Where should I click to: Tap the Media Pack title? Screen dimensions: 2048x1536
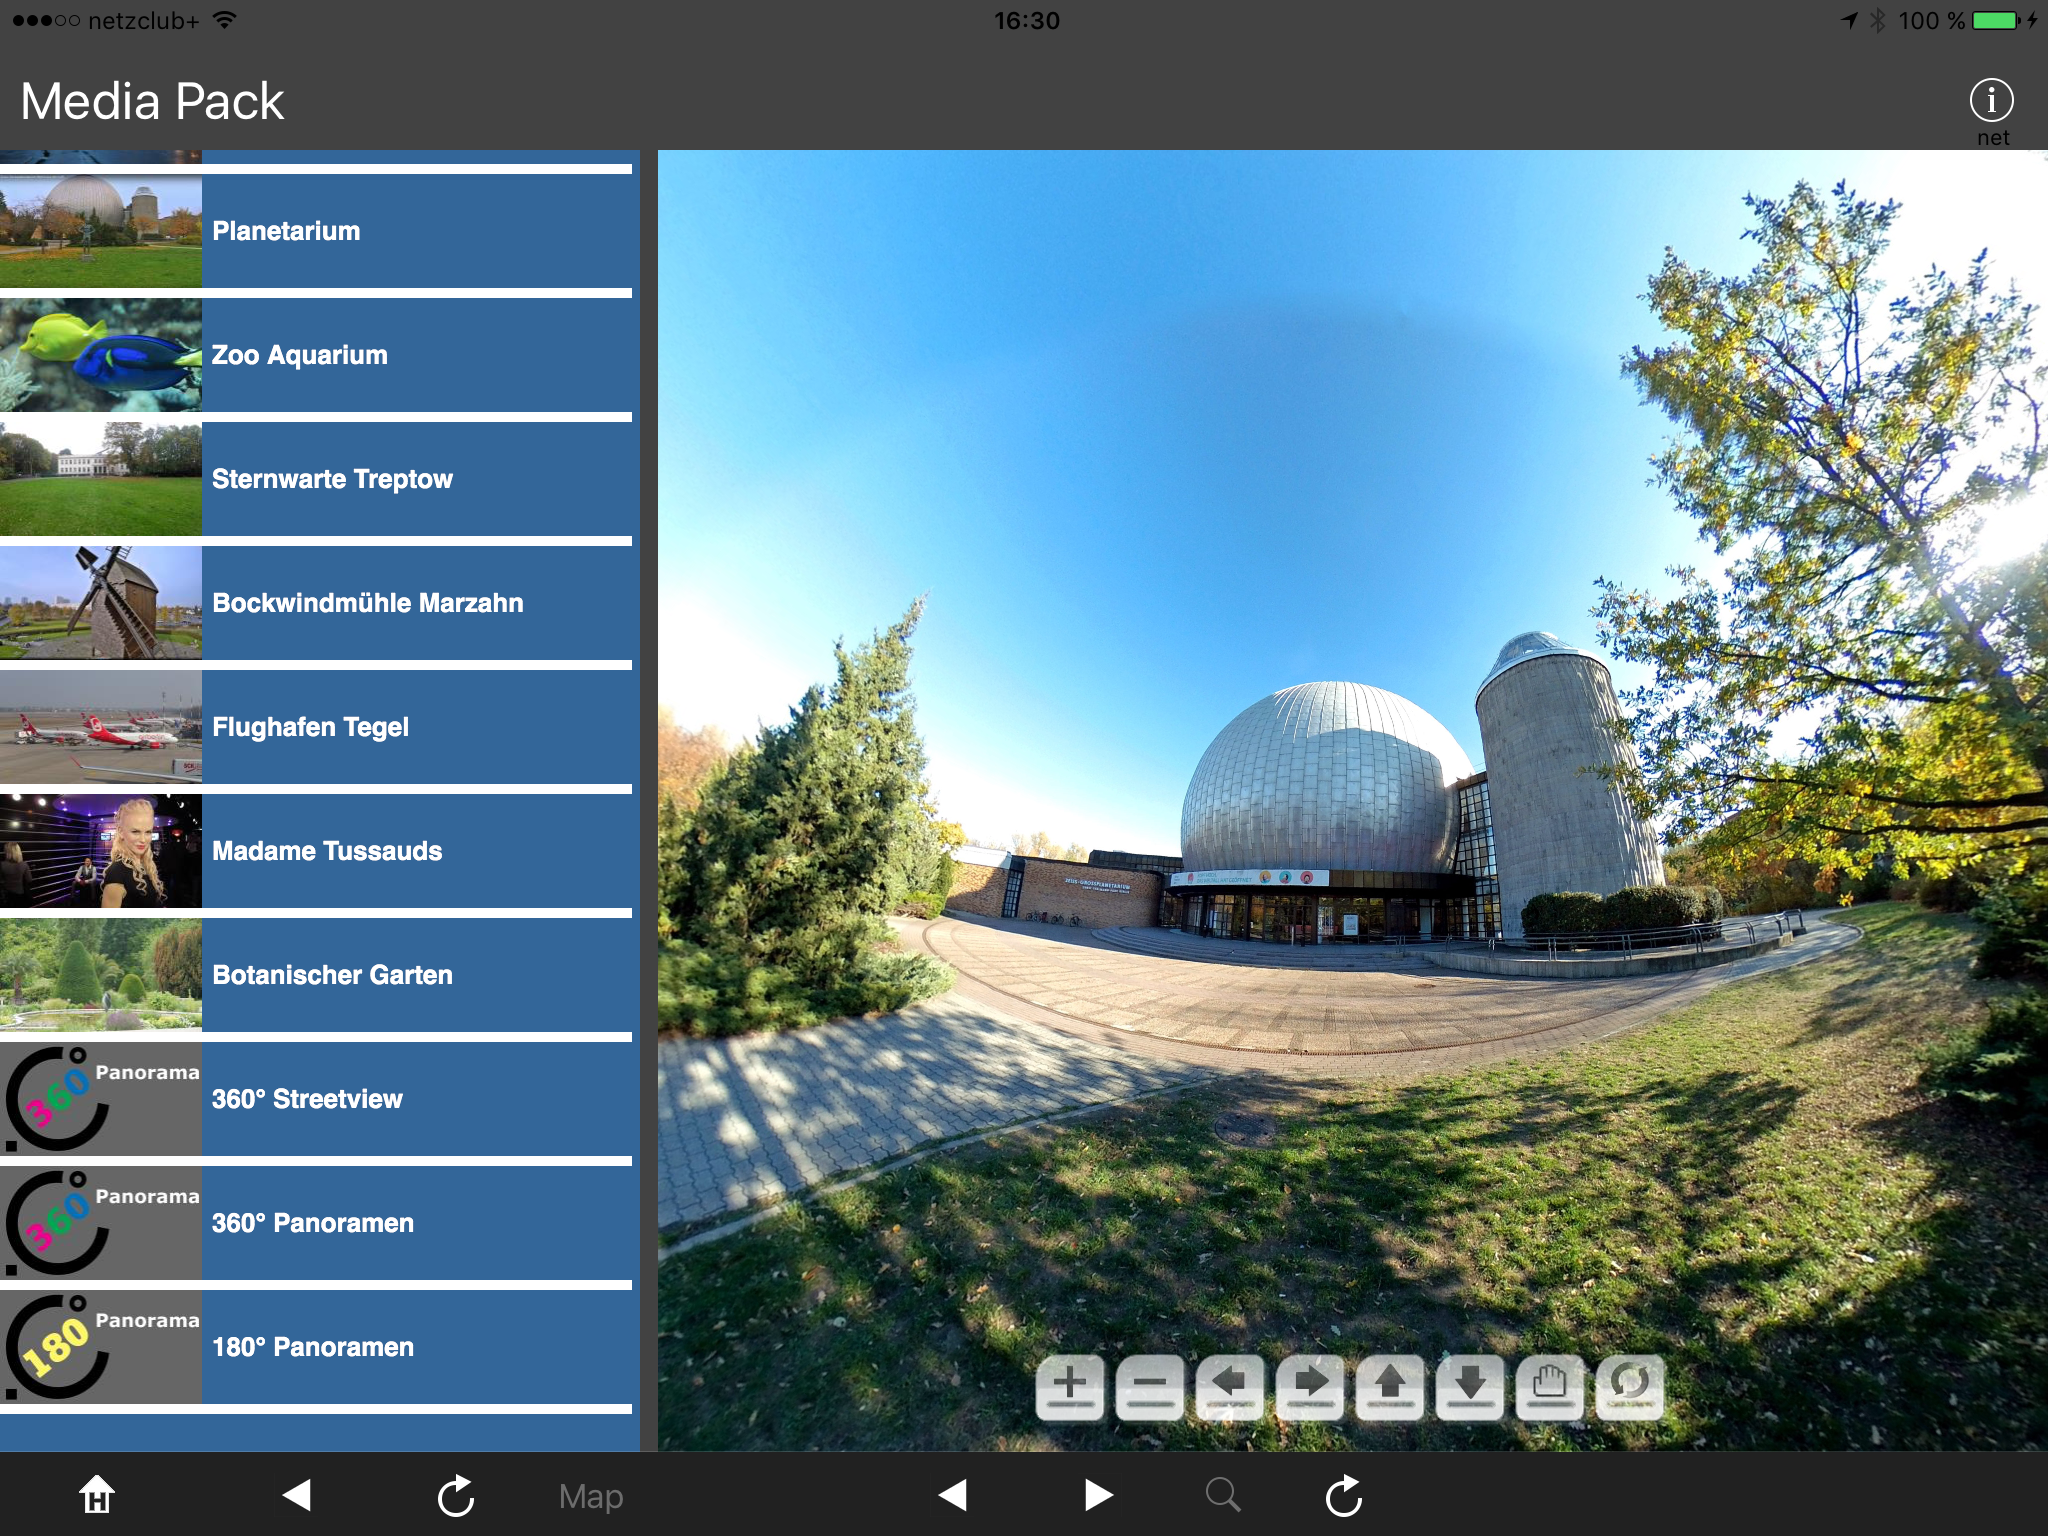click(x=152, y=101)
